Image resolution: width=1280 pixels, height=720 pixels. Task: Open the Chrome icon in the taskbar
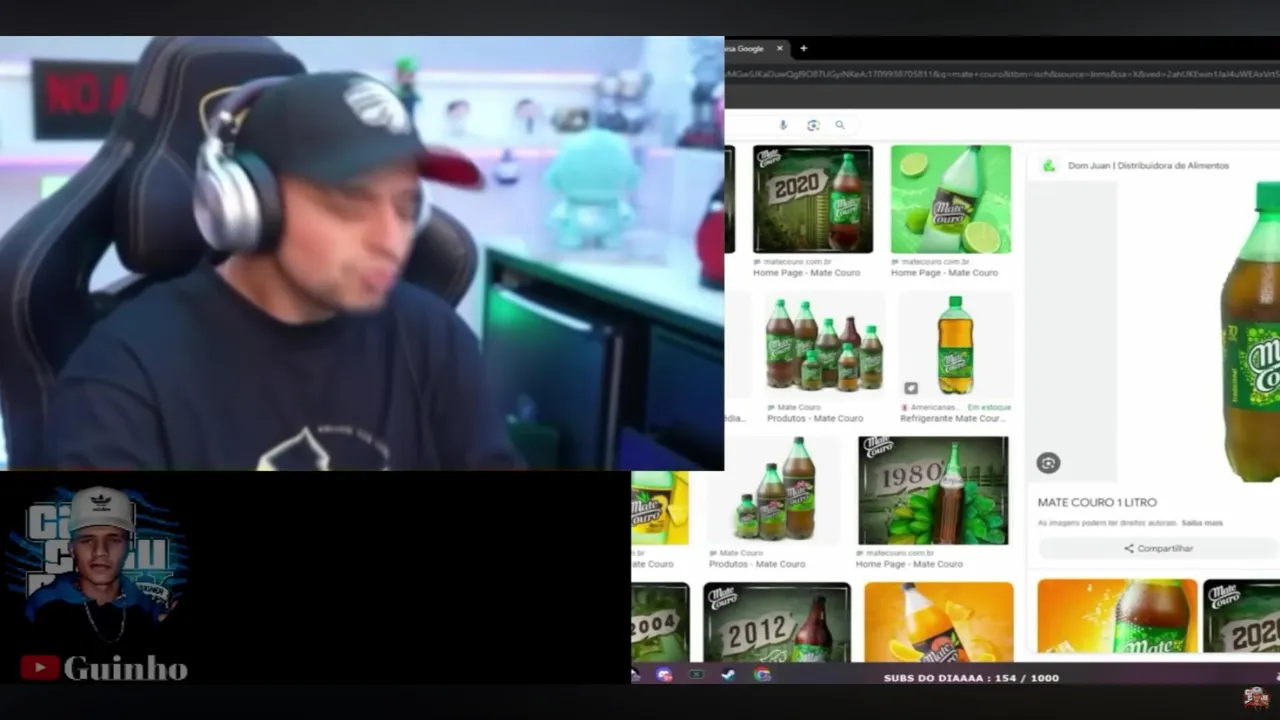click(x=762, y=675)
